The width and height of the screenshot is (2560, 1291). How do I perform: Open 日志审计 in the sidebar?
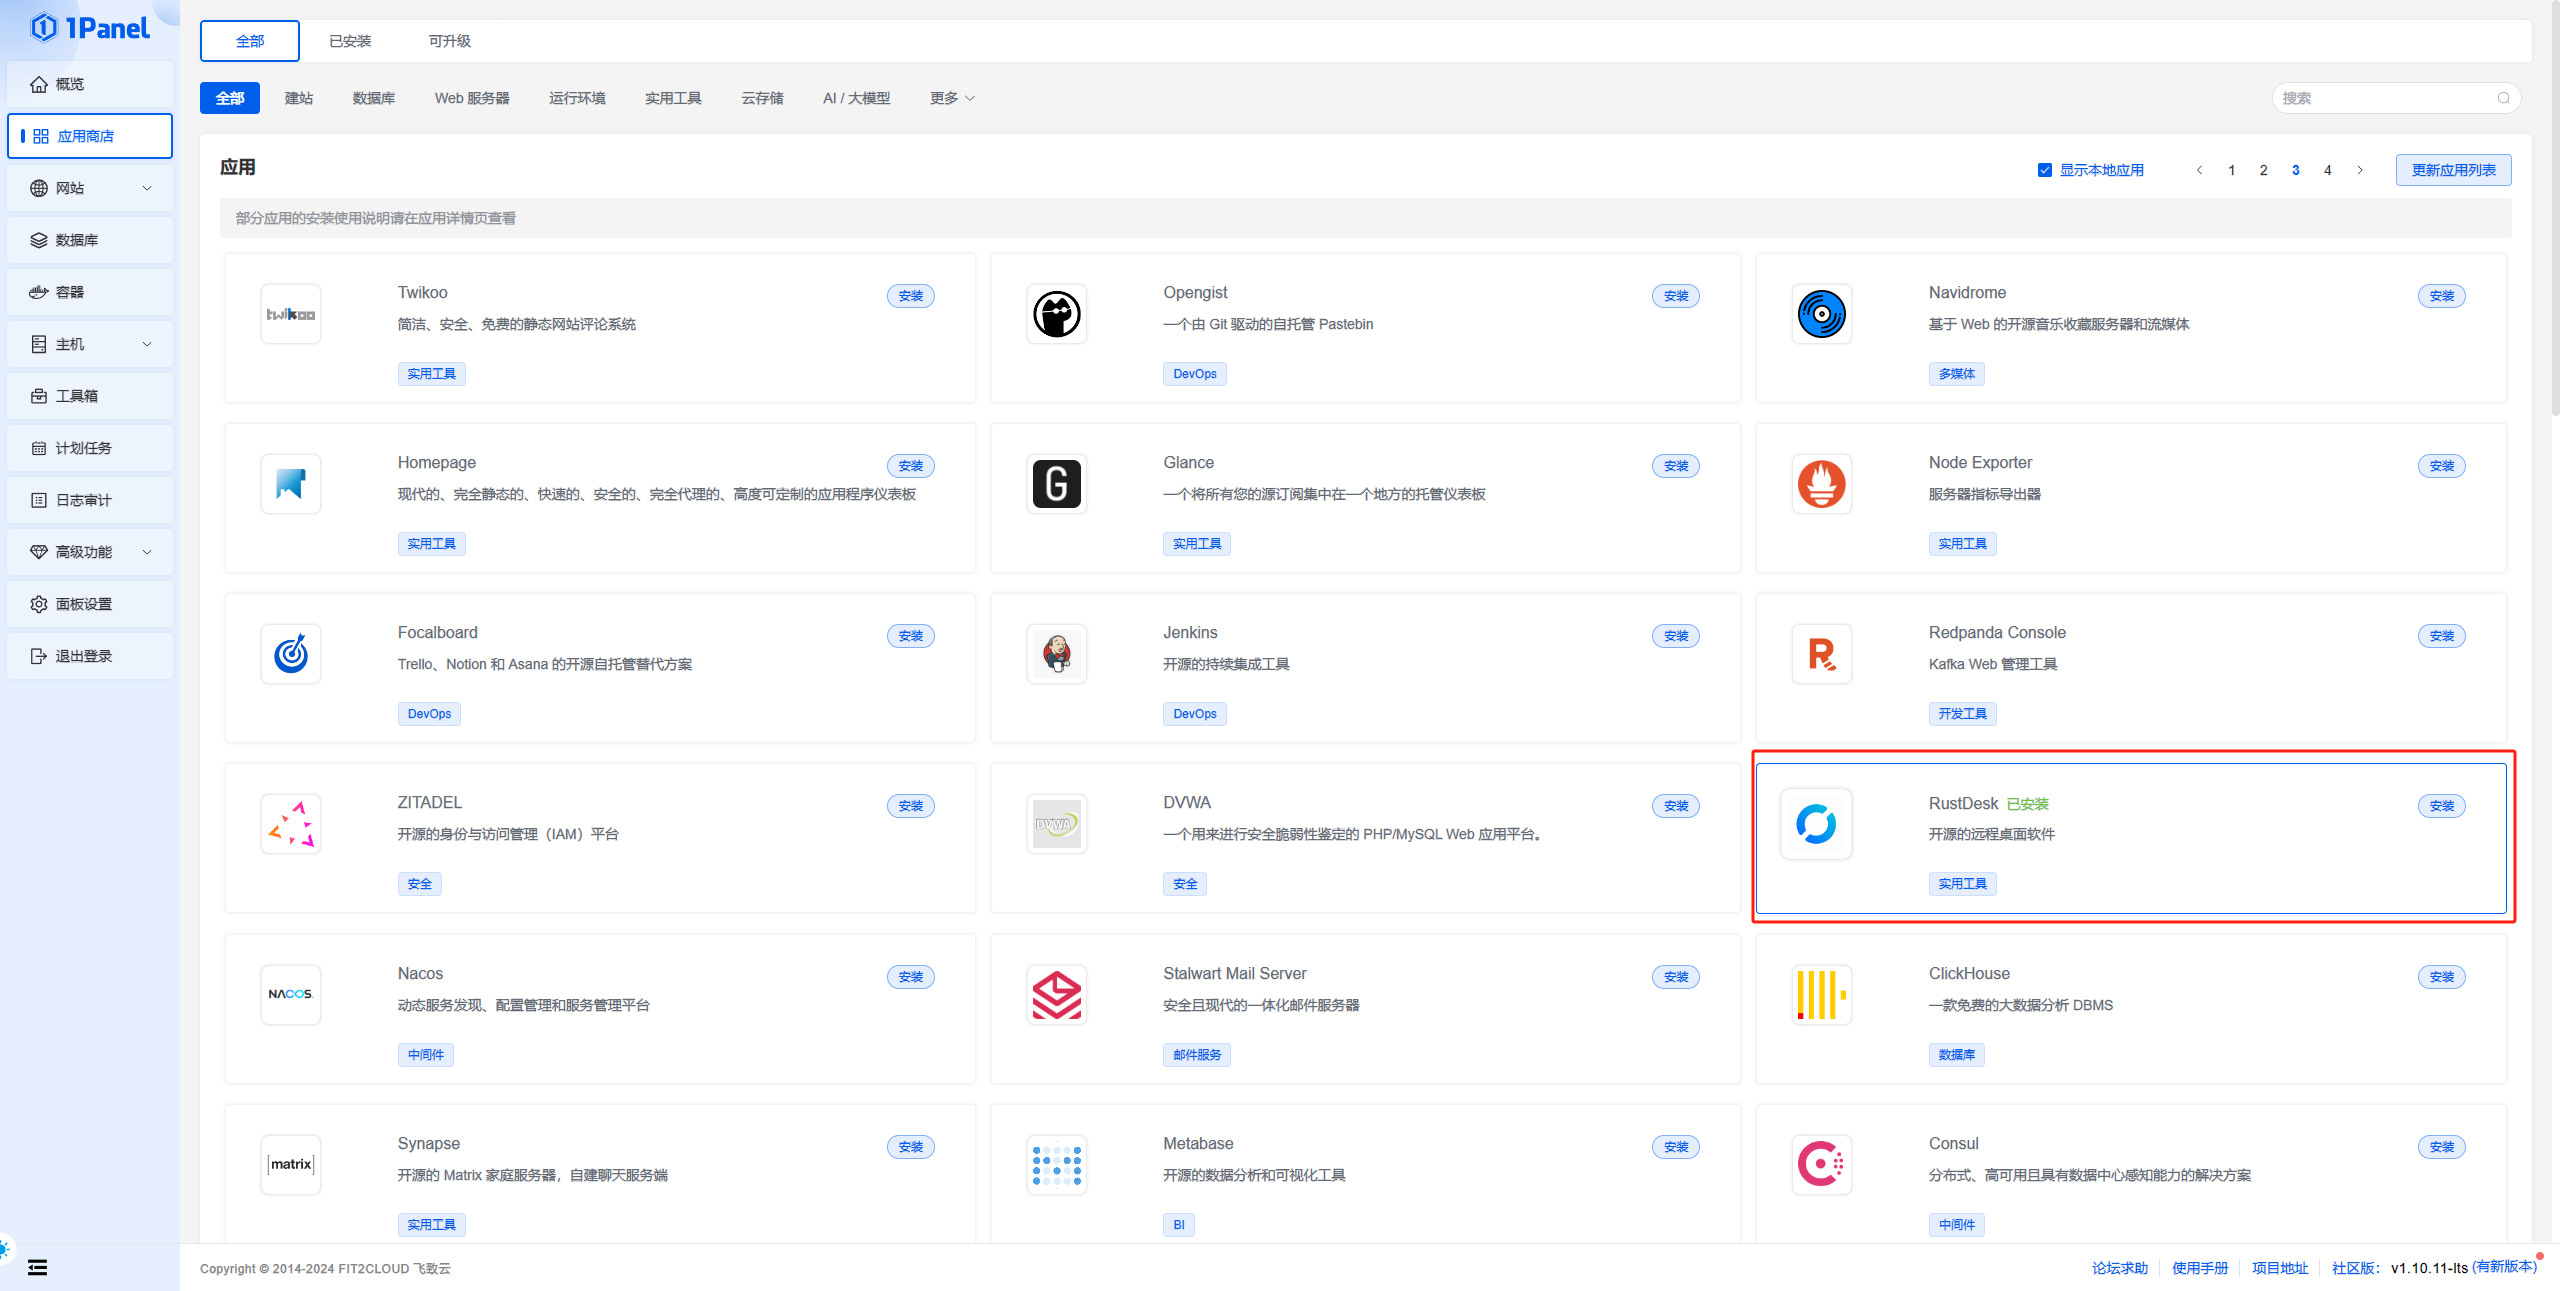pyautogui.click(x=90, y=500)
